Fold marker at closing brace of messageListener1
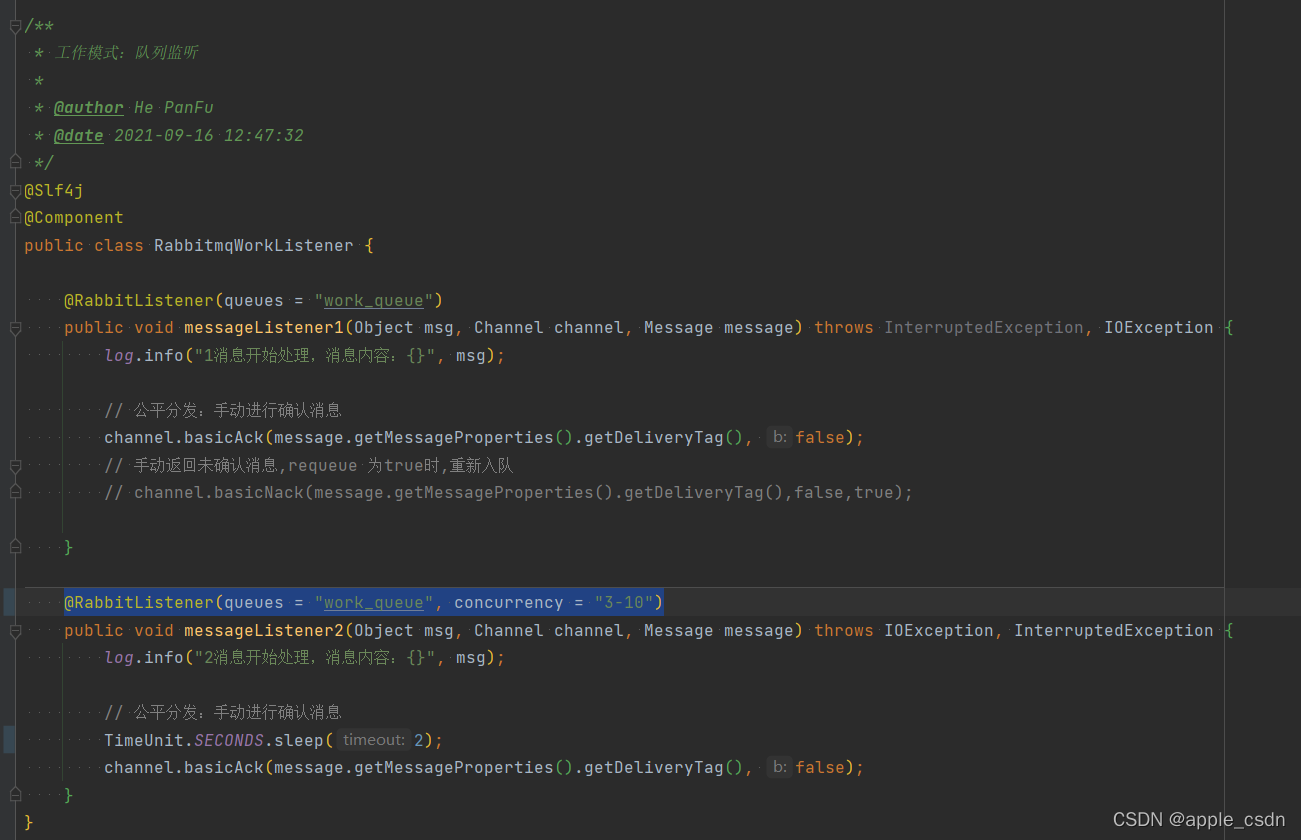Viewport: 1301px width, 840px height. coord(15,547)
